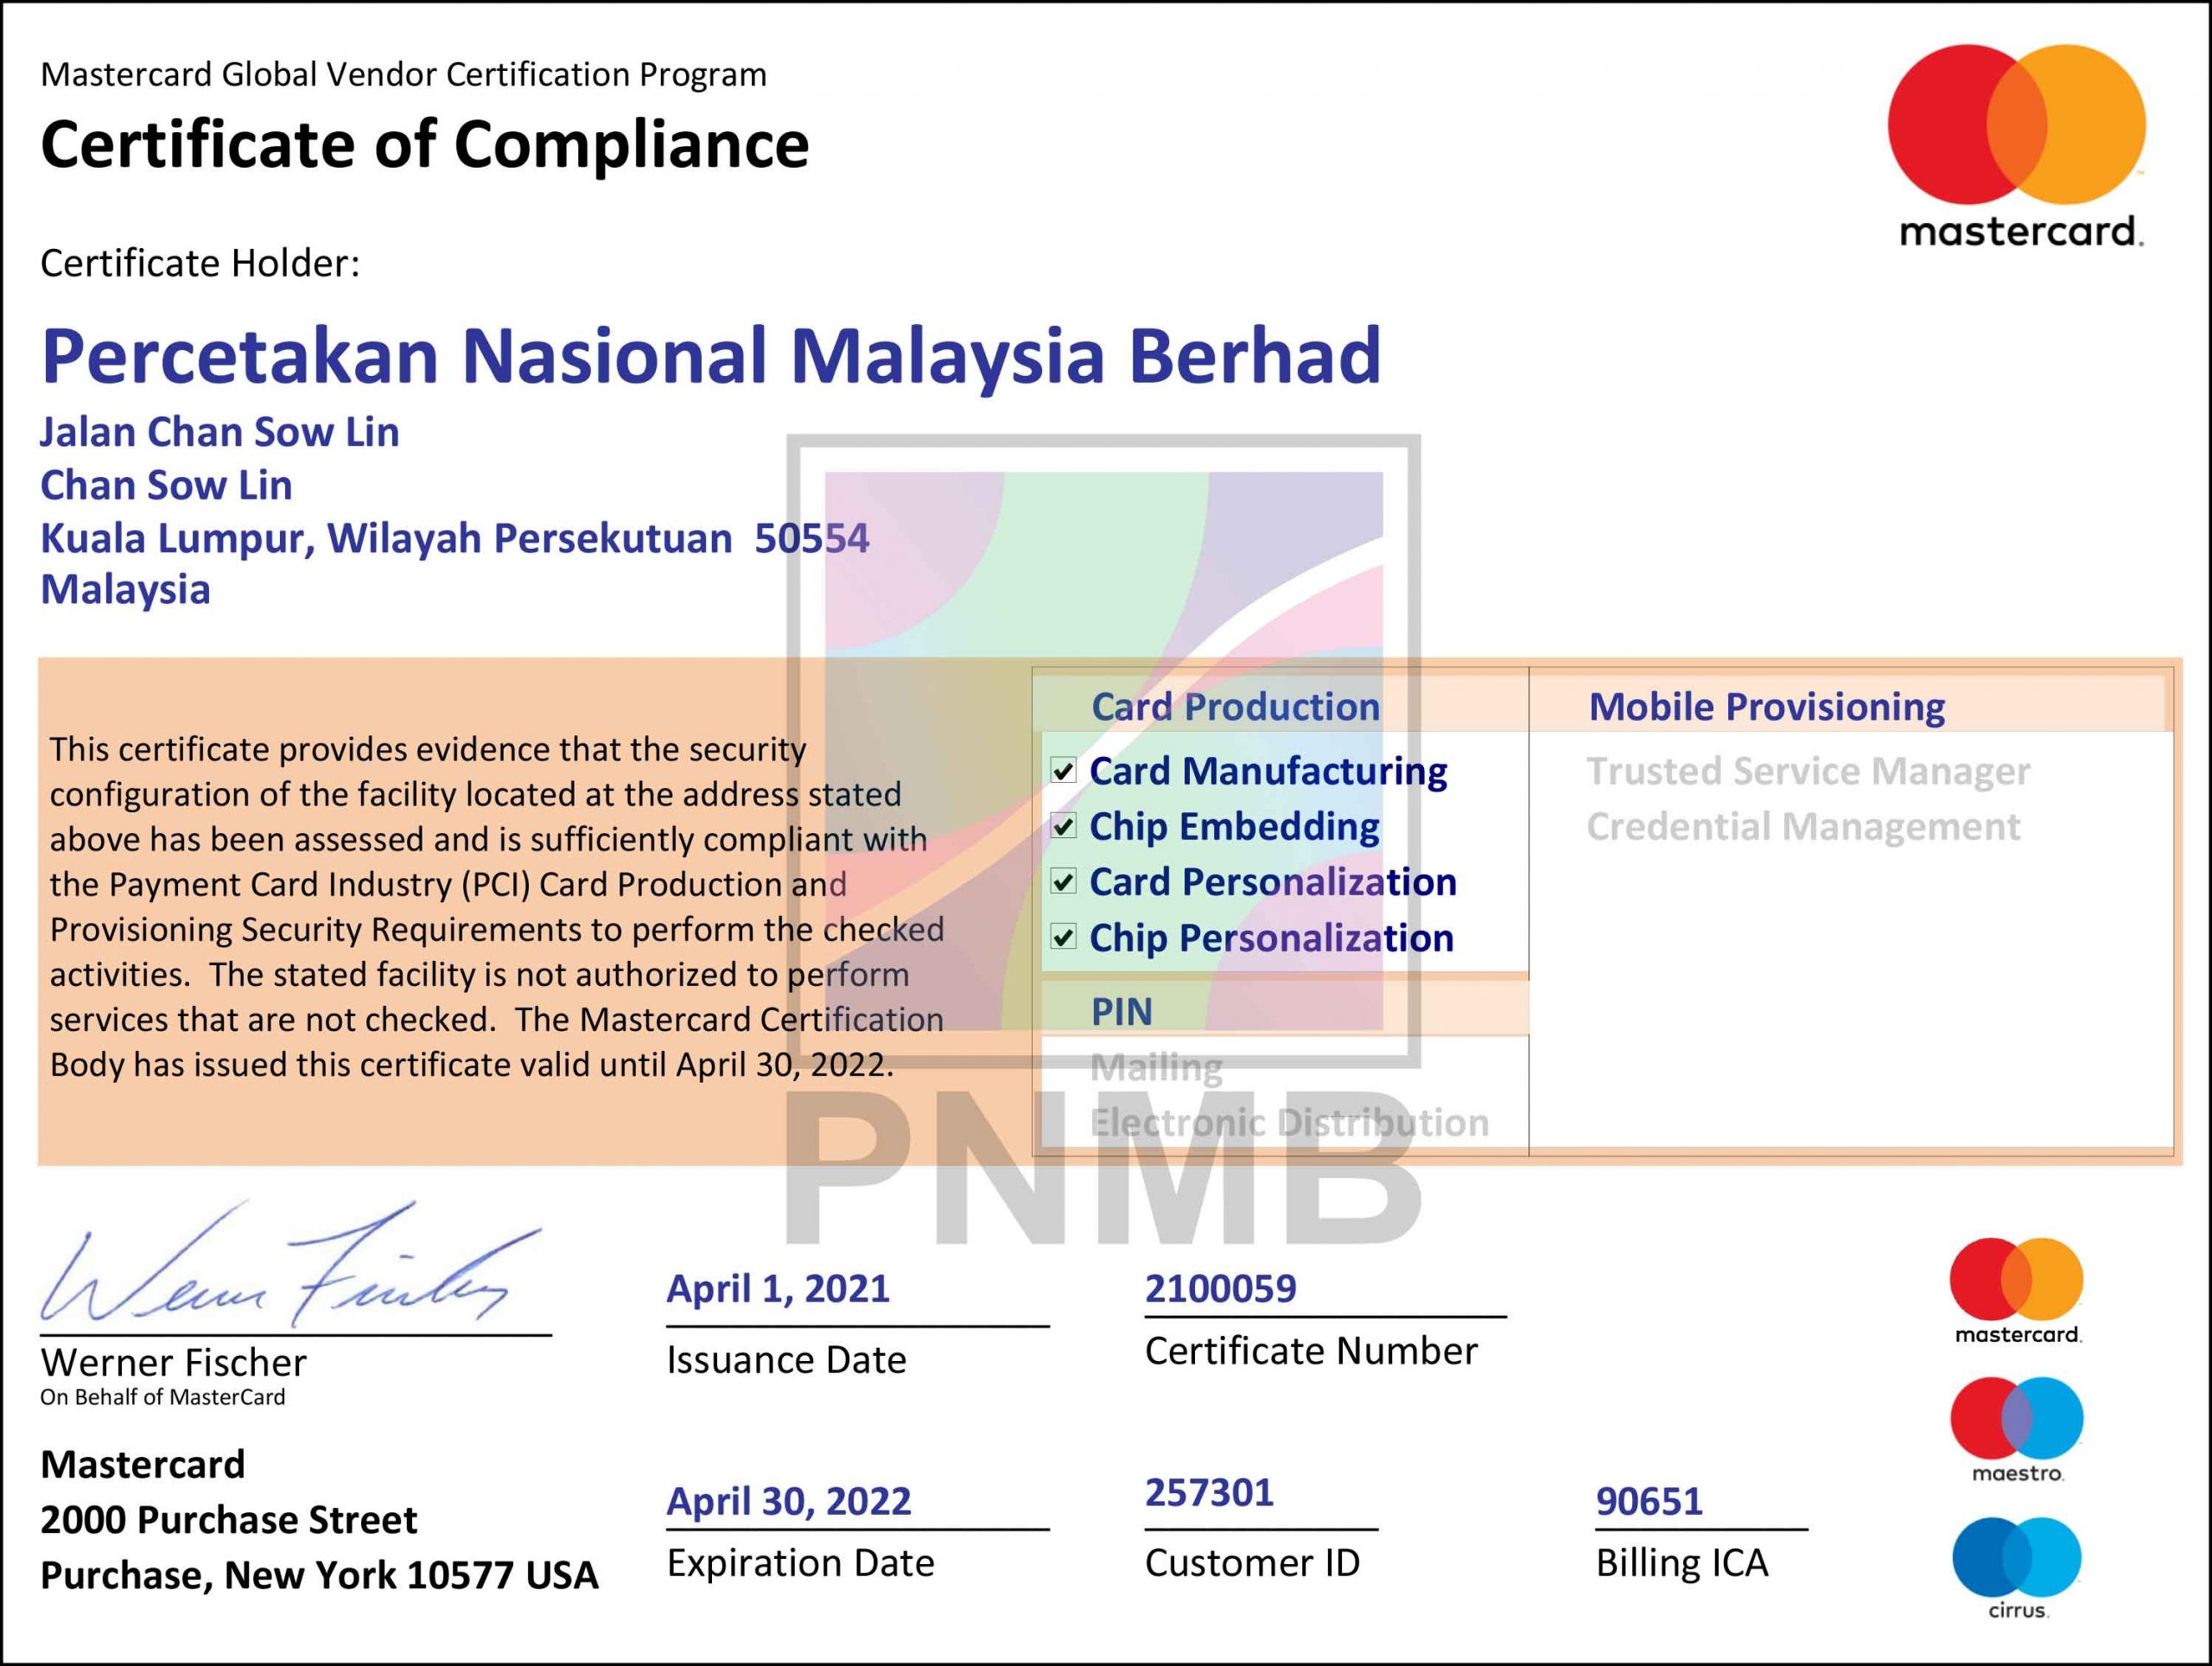This screenshot has width=2212, height=1666.
Task: Click the cirrus logo
Action: pos(2016,1568)
